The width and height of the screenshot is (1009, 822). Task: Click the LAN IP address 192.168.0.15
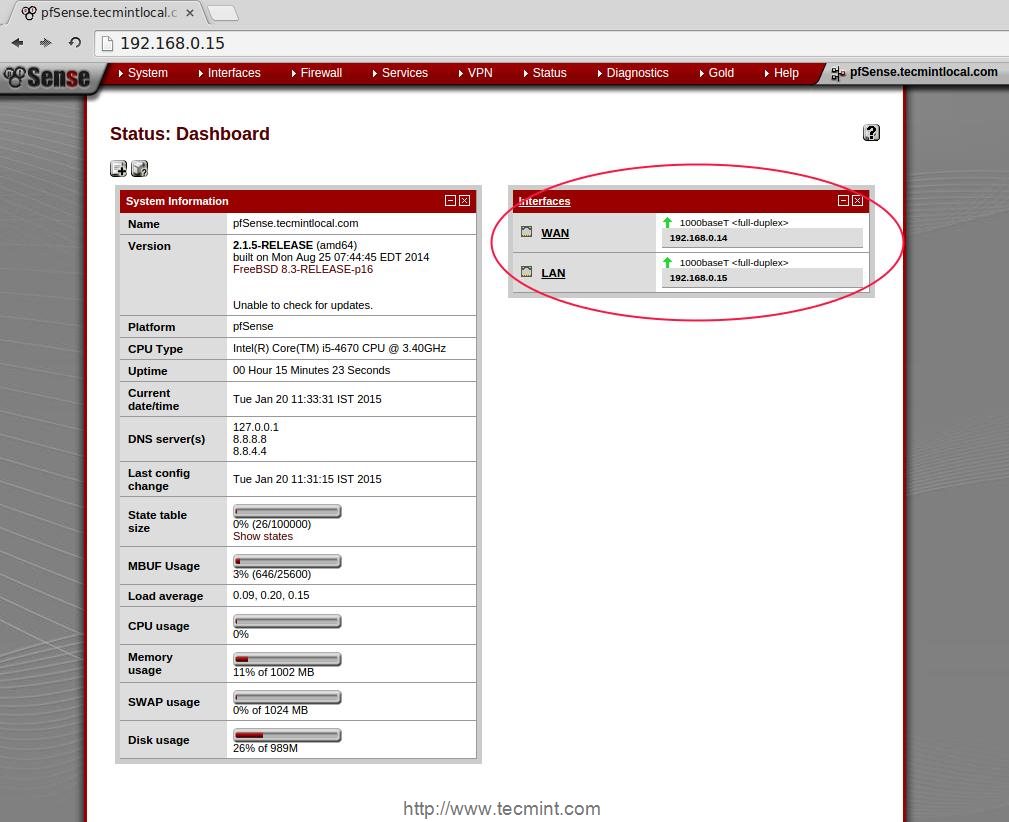click(698, 278)
